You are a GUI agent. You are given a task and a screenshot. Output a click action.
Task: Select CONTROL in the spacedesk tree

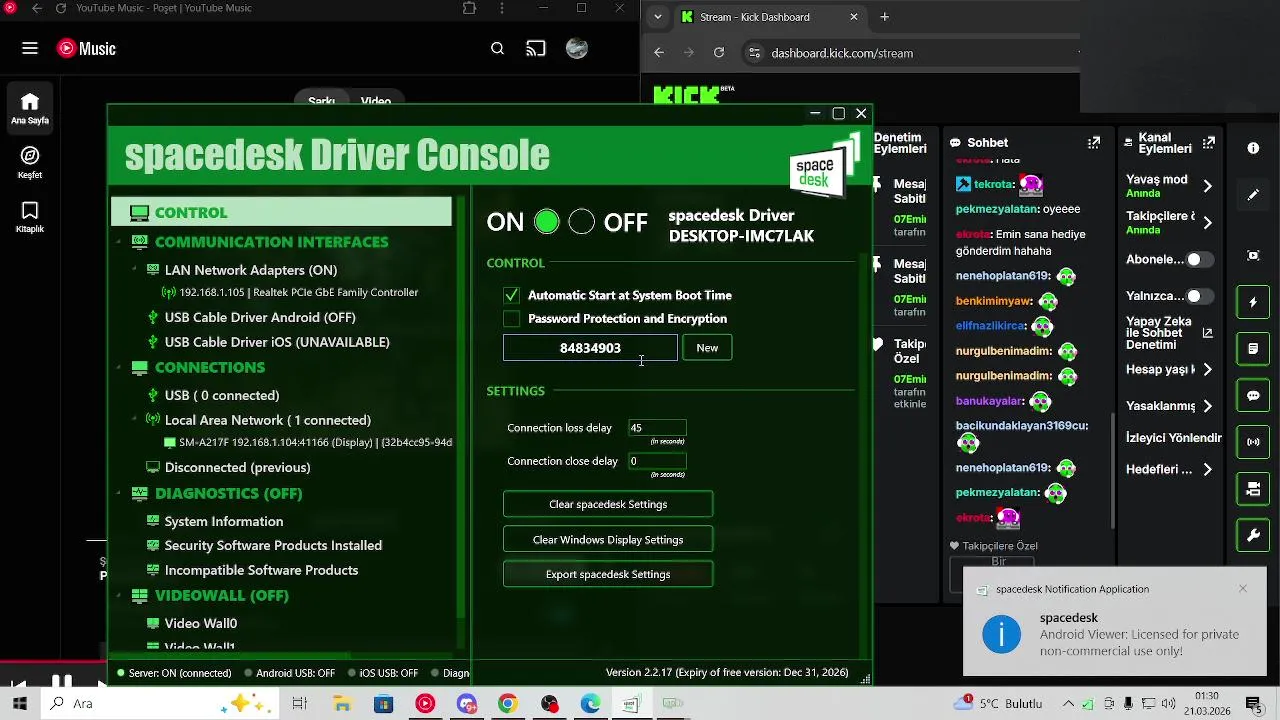(281, 212)
